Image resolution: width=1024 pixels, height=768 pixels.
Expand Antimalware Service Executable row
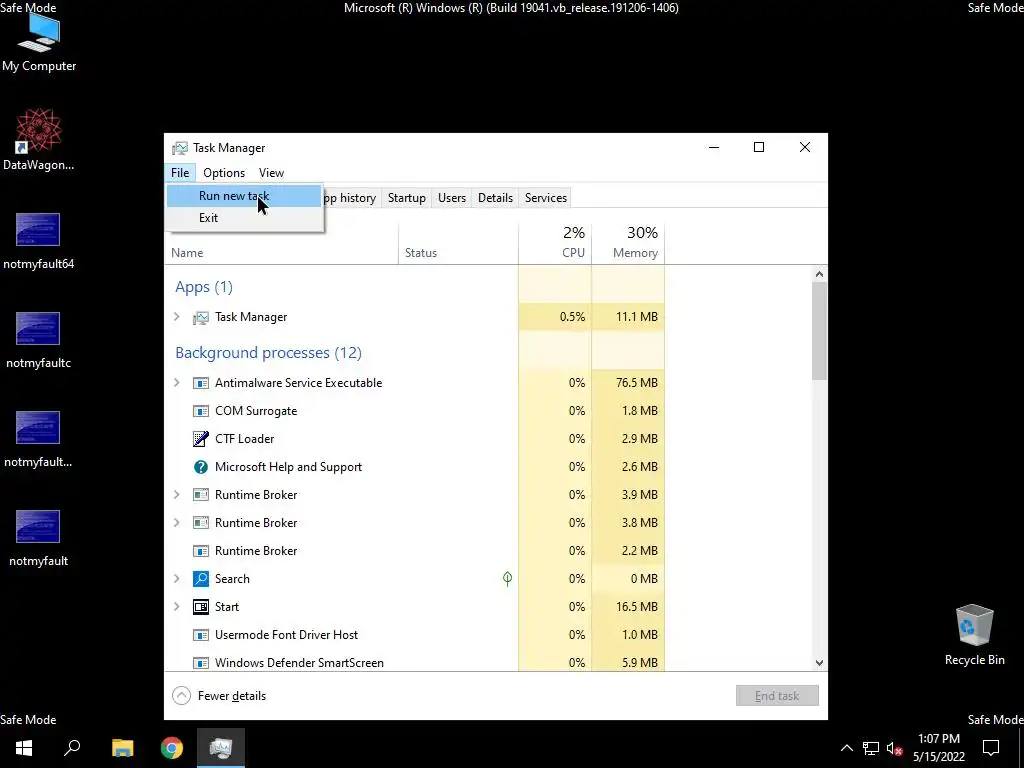[x=176, y=383]
